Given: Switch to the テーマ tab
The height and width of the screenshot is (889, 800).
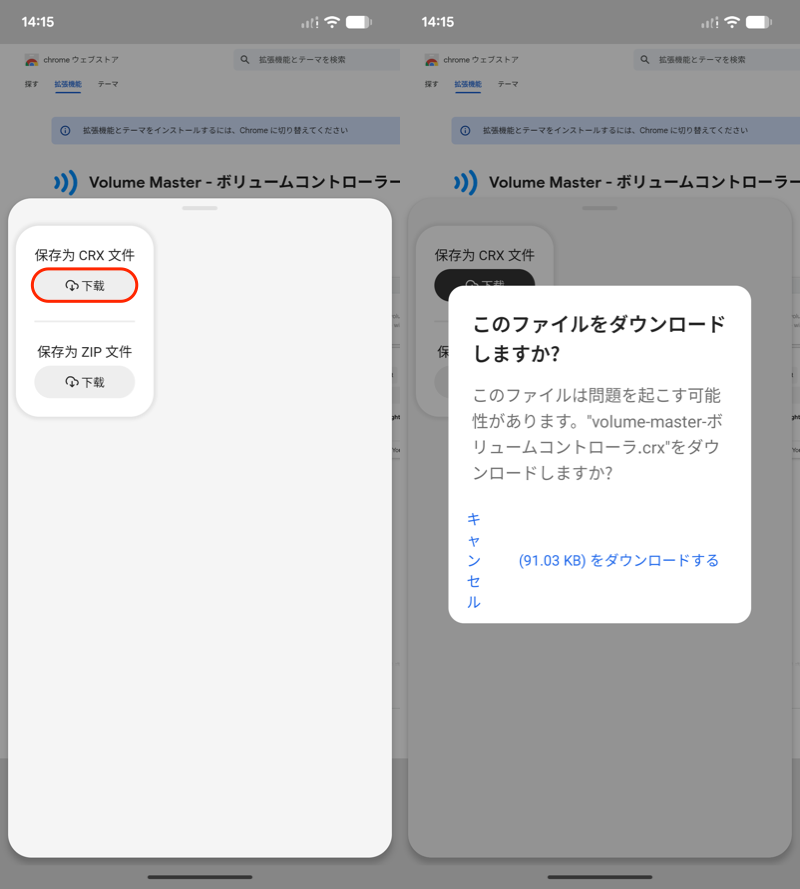Looking at the screenshot, I should [106, 84].
